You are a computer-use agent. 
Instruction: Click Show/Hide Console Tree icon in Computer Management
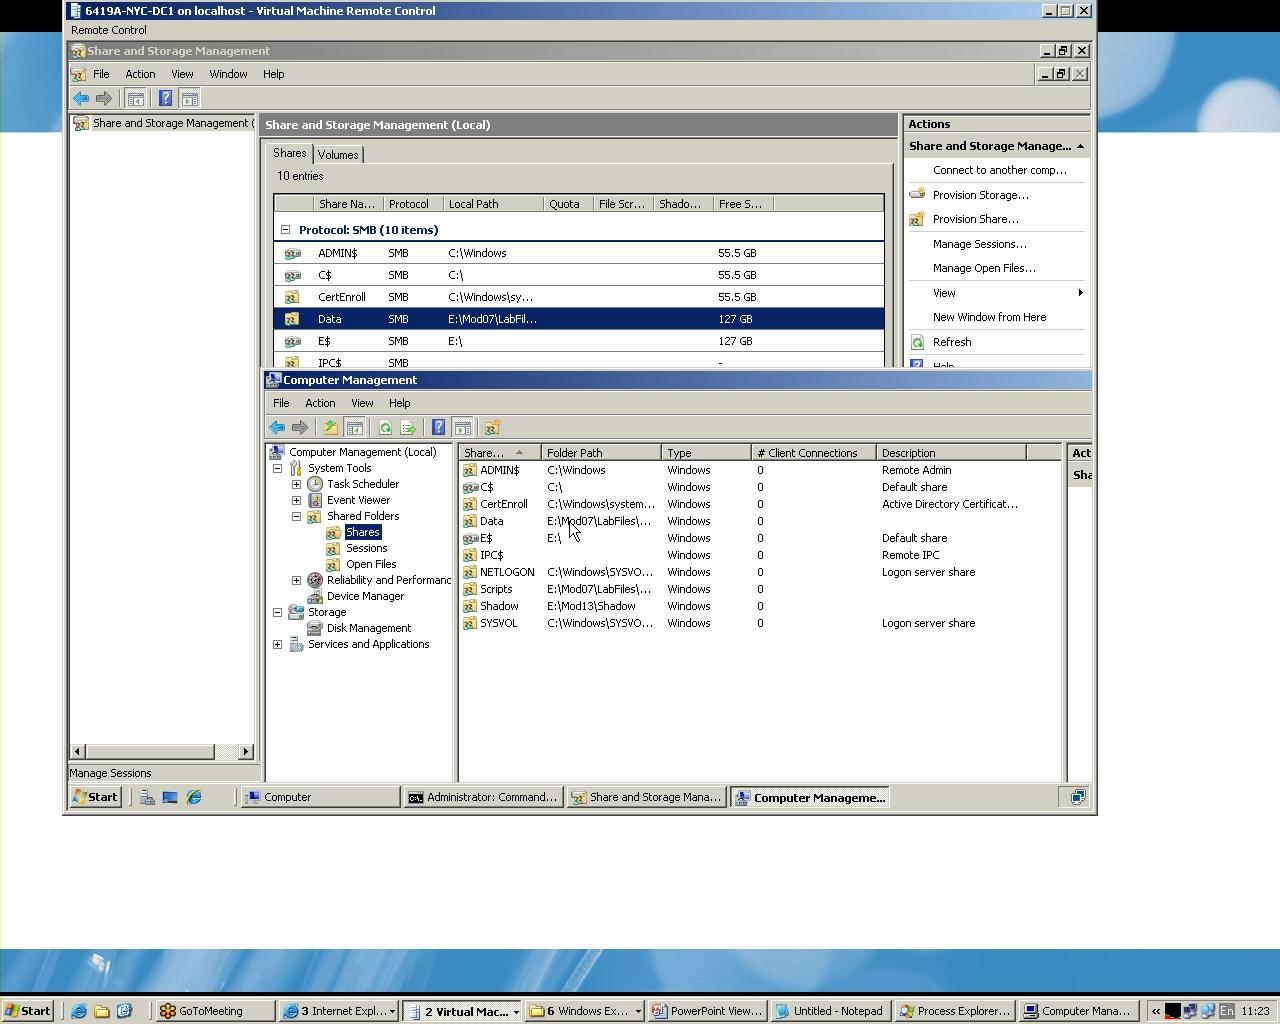[x=354, y=428]
